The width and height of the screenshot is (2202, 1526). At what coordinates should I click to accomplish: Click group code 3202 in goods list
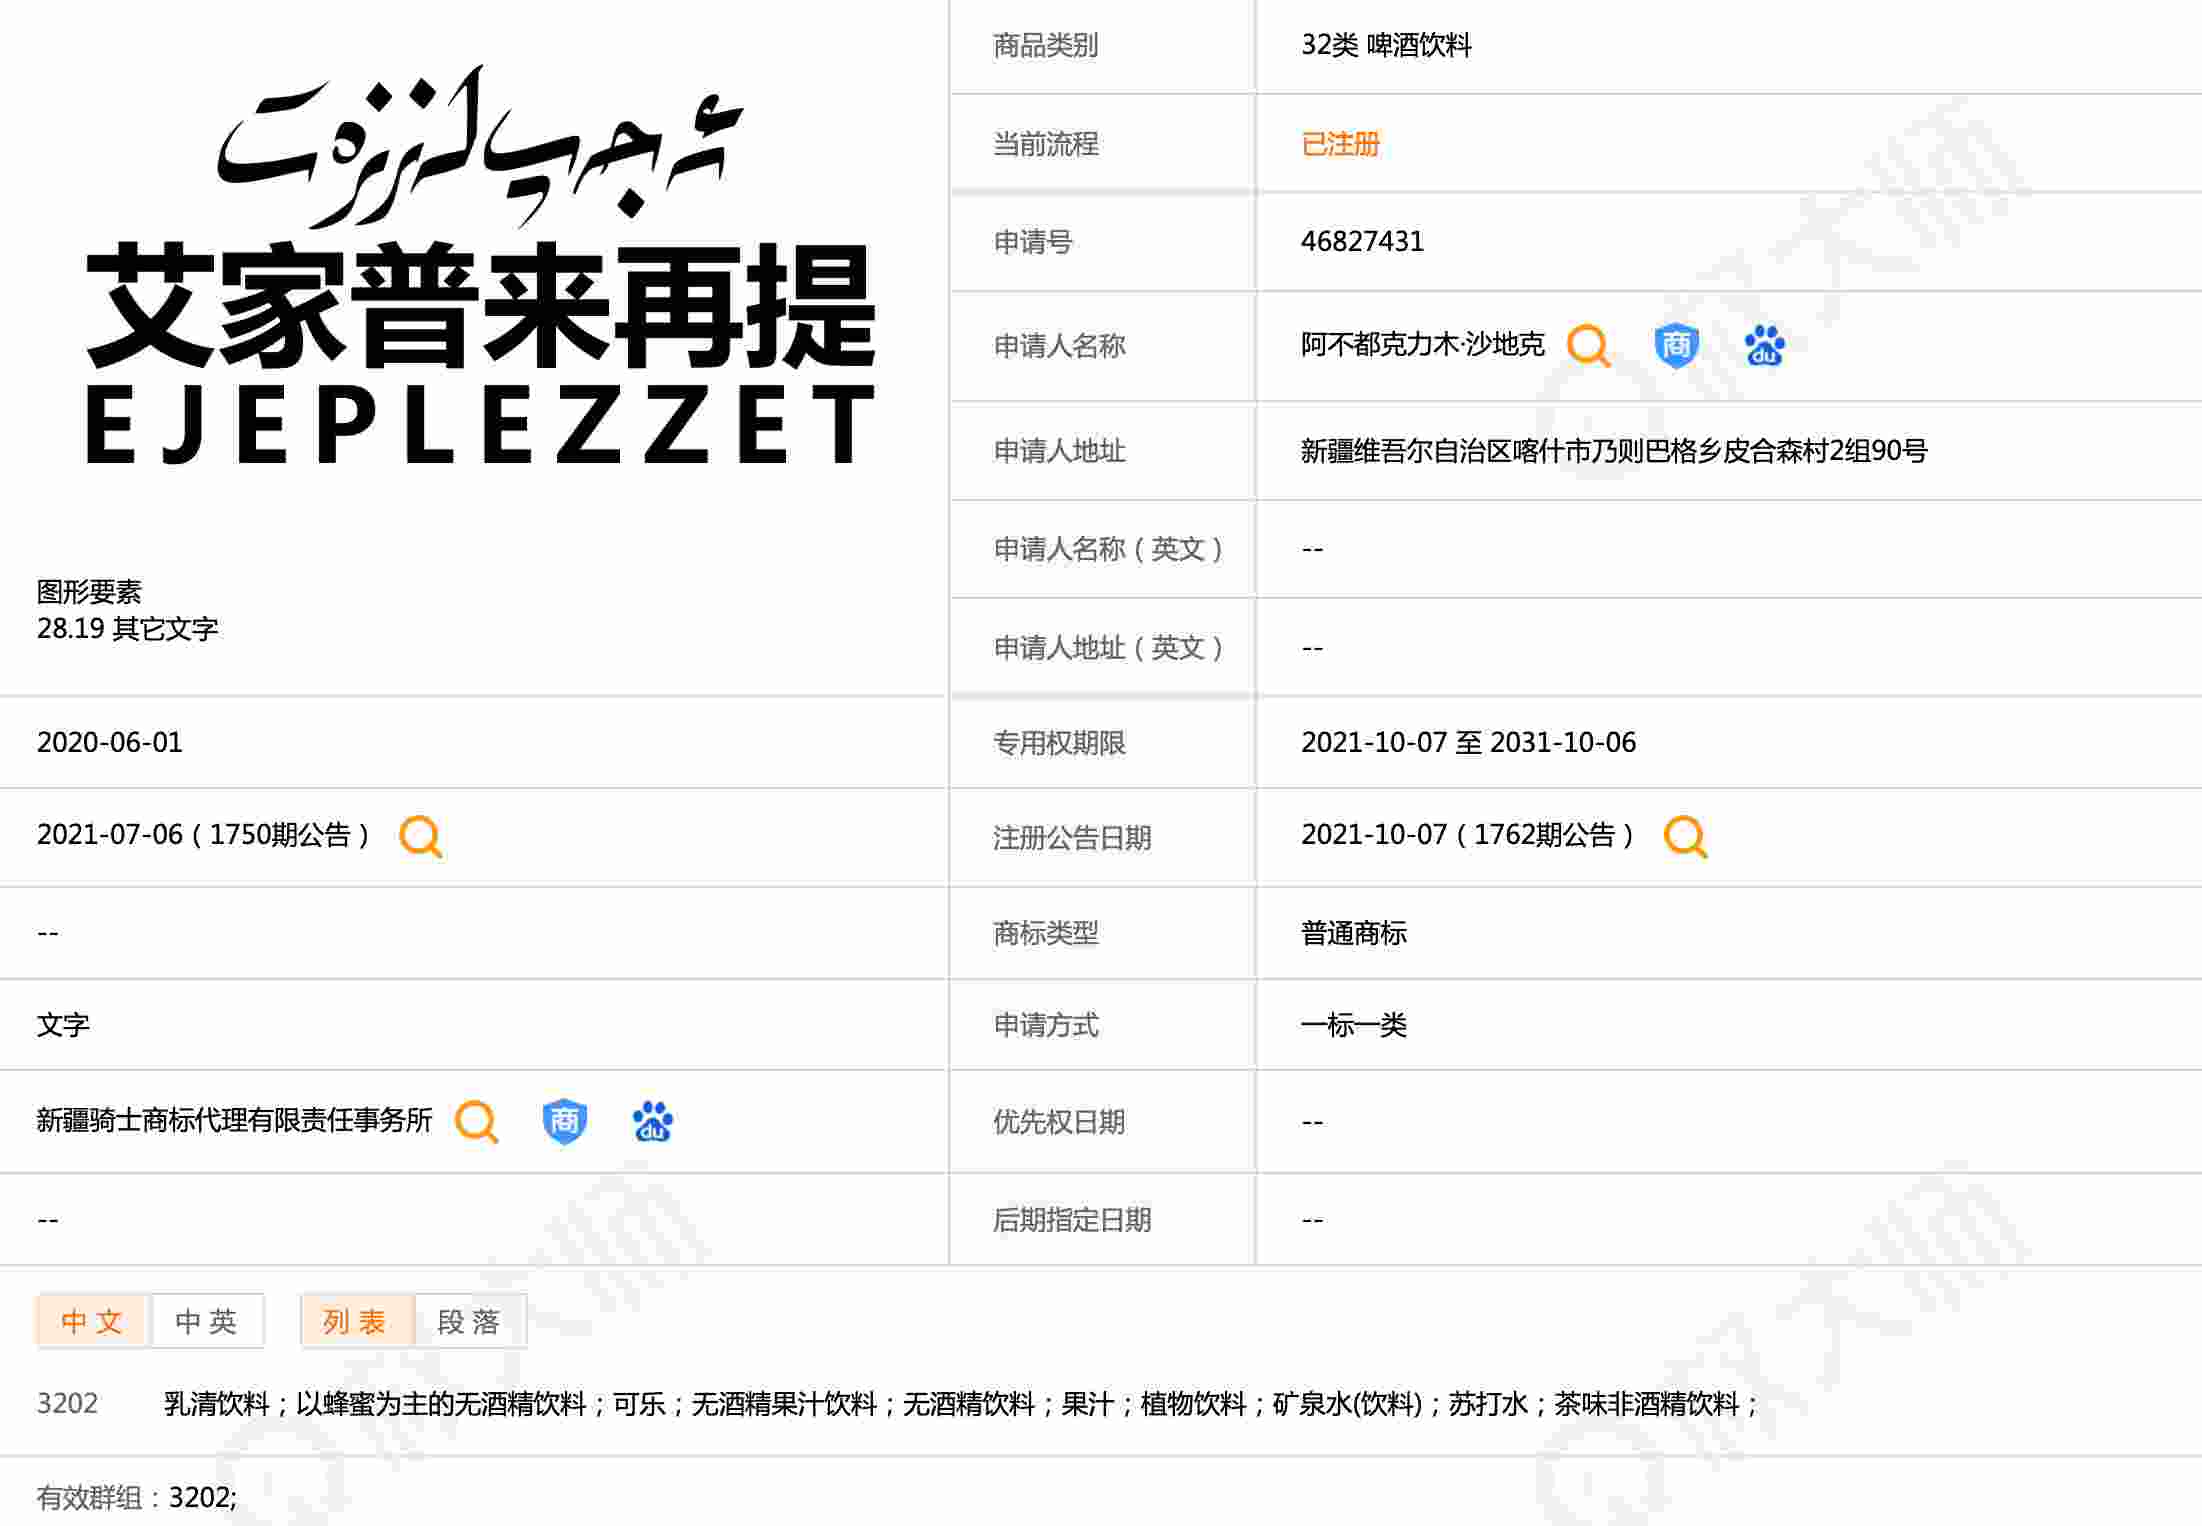point(67,1403)
